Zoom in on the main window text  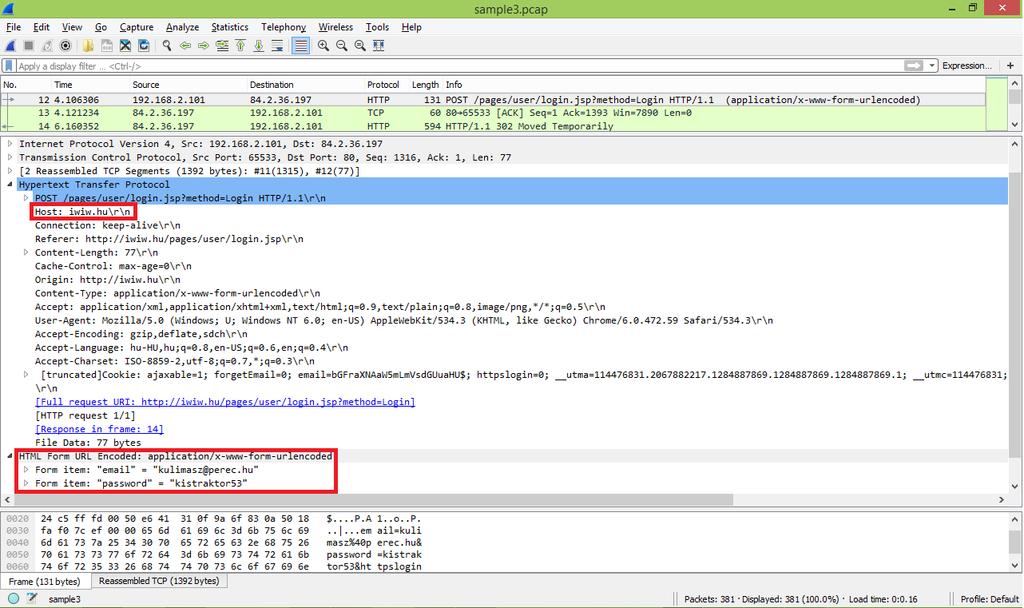click(x=323, y=46)
